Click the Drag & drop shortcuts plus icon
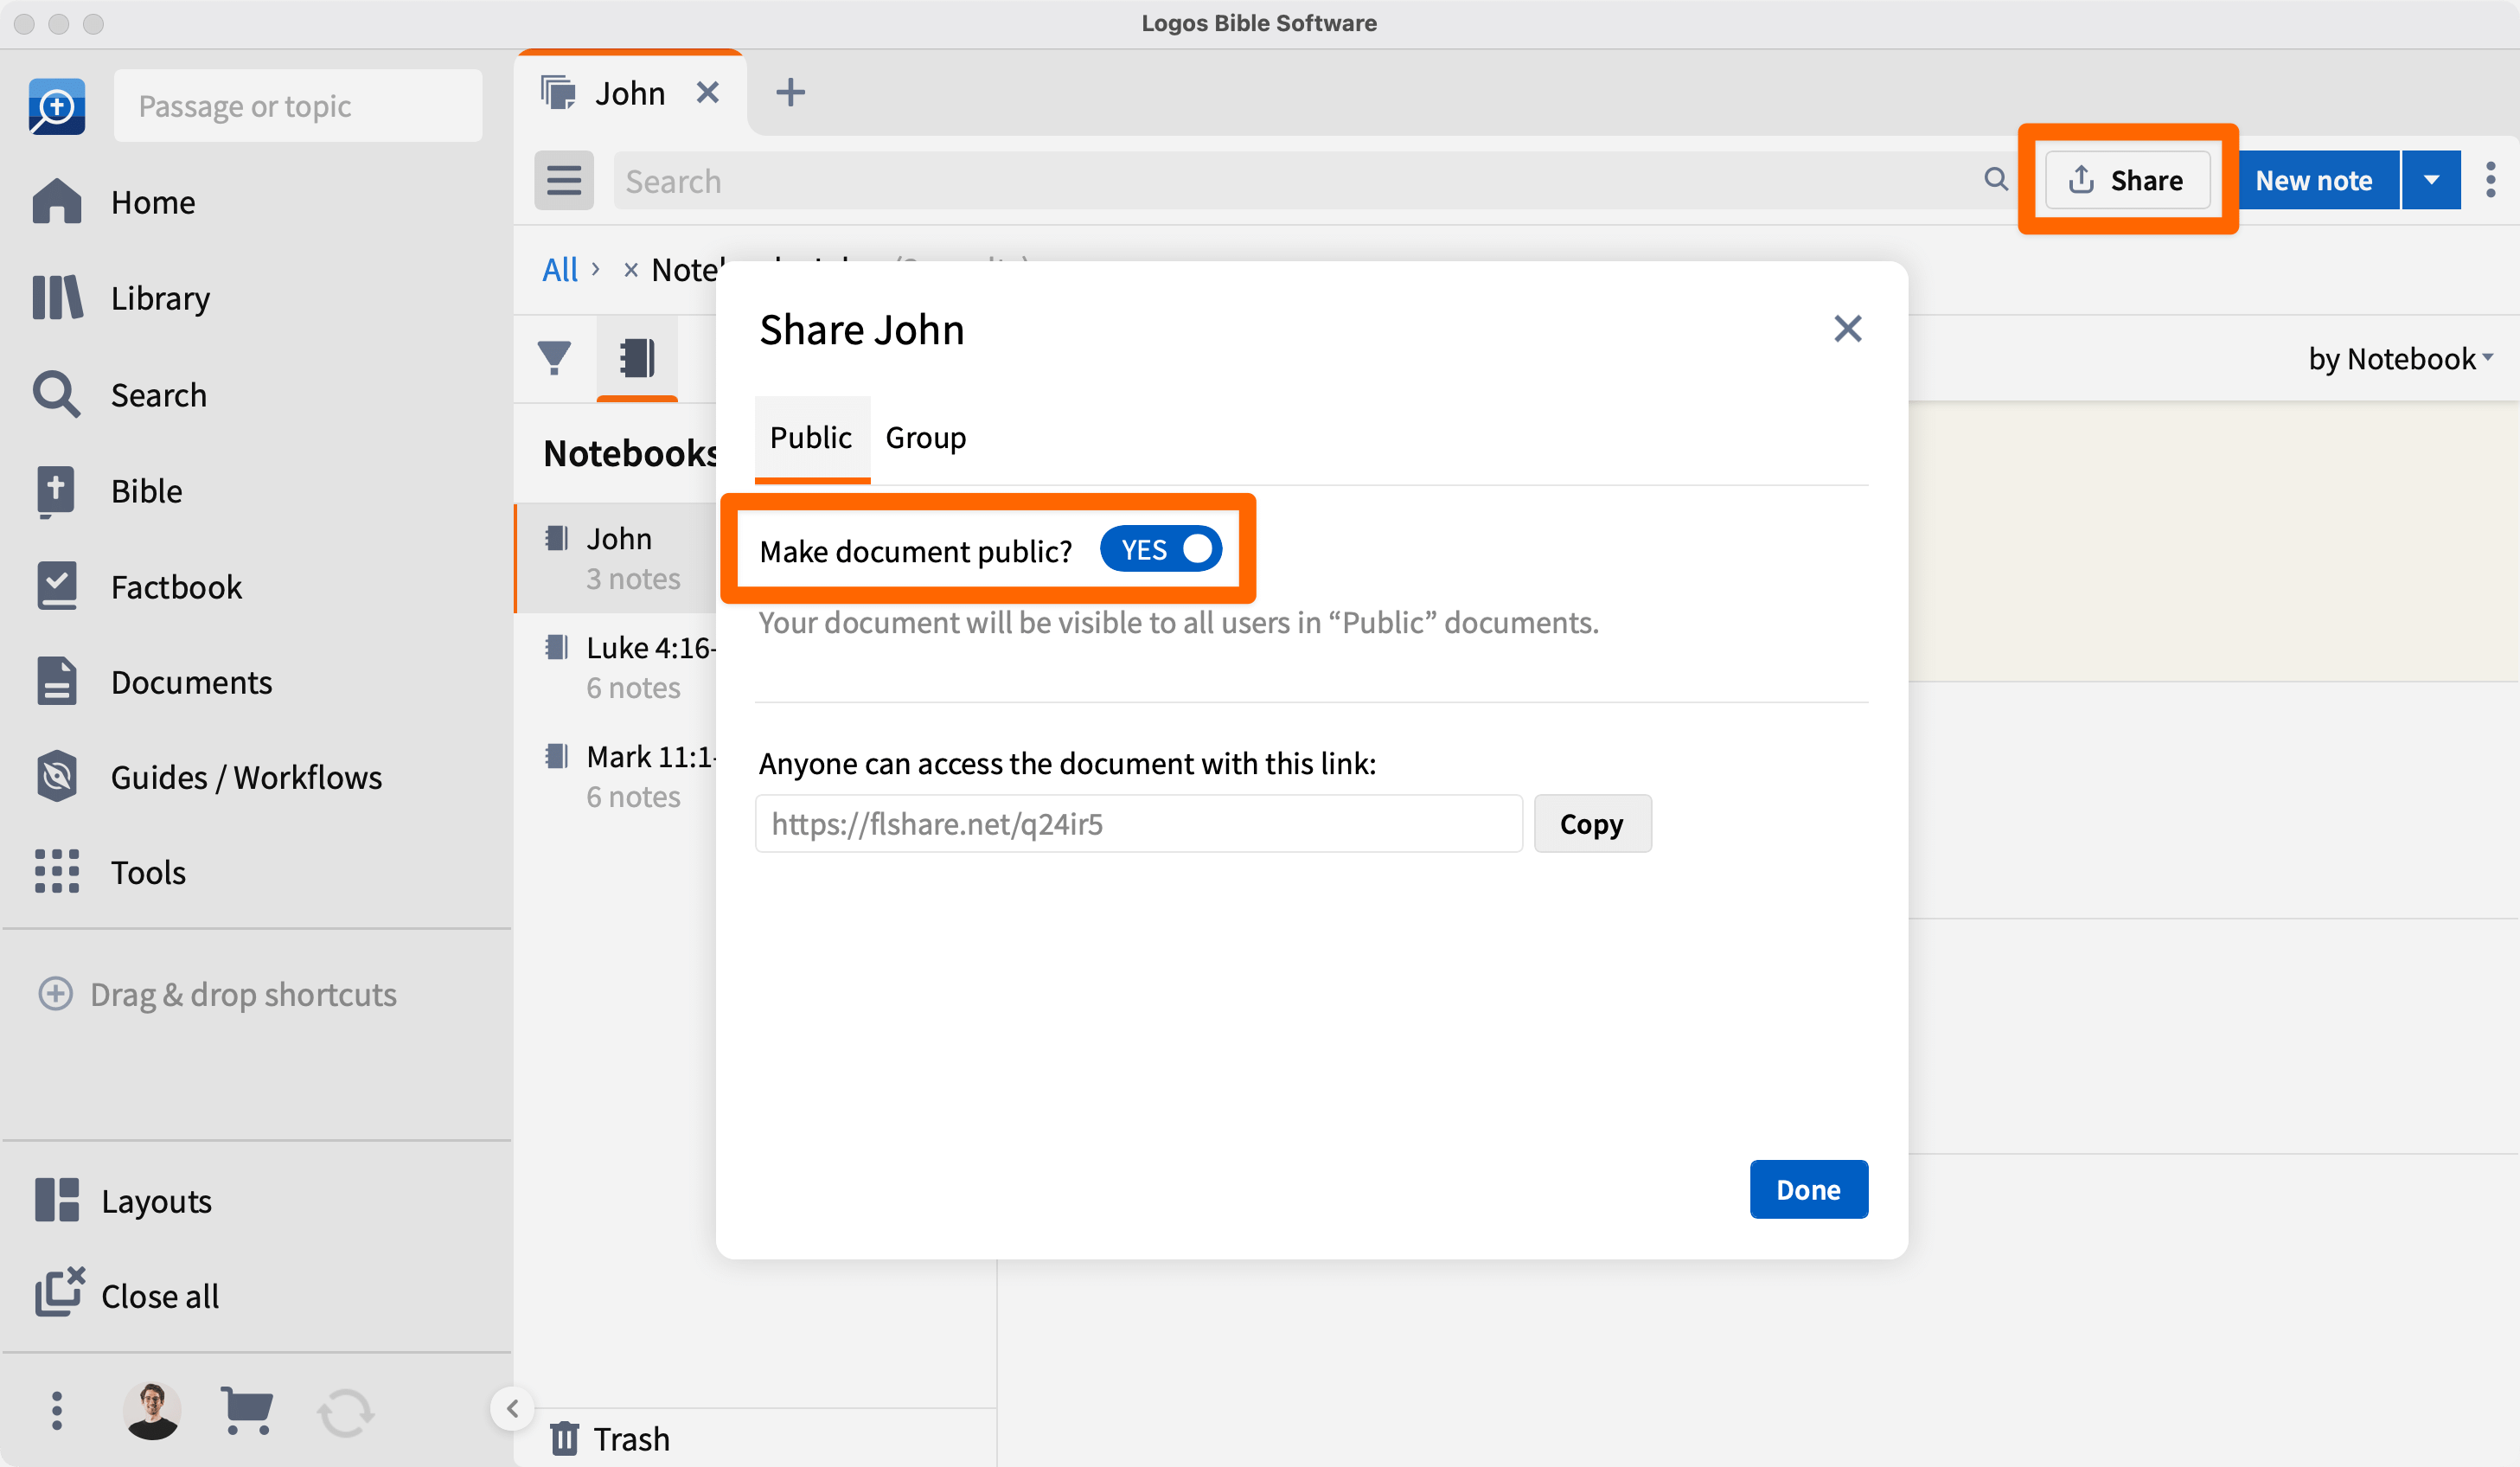2520x1467 pixels. click(55, 993)
